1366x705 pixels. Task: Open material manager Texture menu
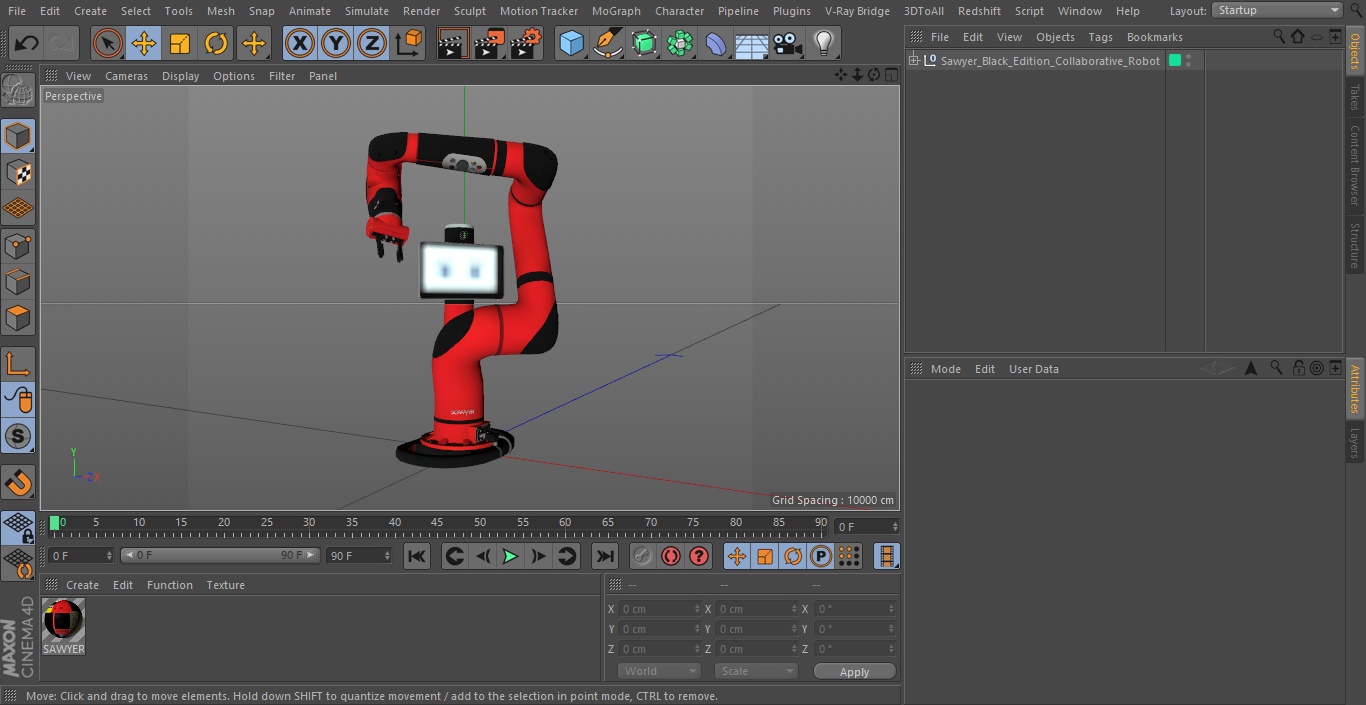point(225,585)
